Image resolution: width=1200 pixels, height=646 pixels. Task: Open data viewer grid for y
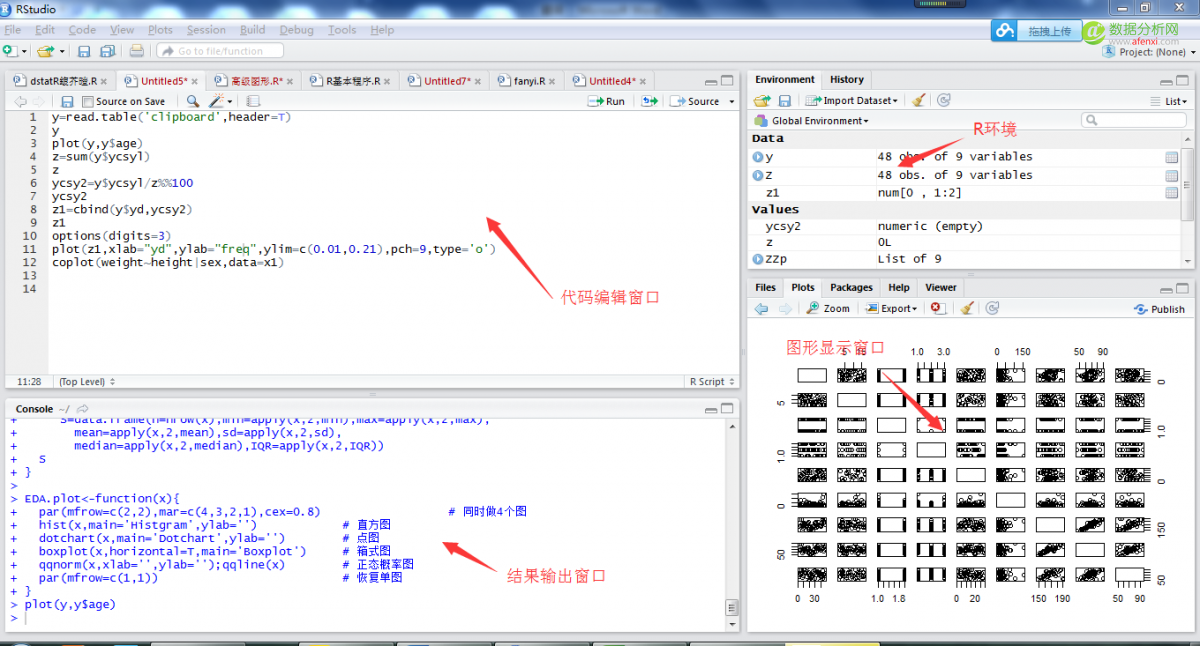tap(1171, 157)
